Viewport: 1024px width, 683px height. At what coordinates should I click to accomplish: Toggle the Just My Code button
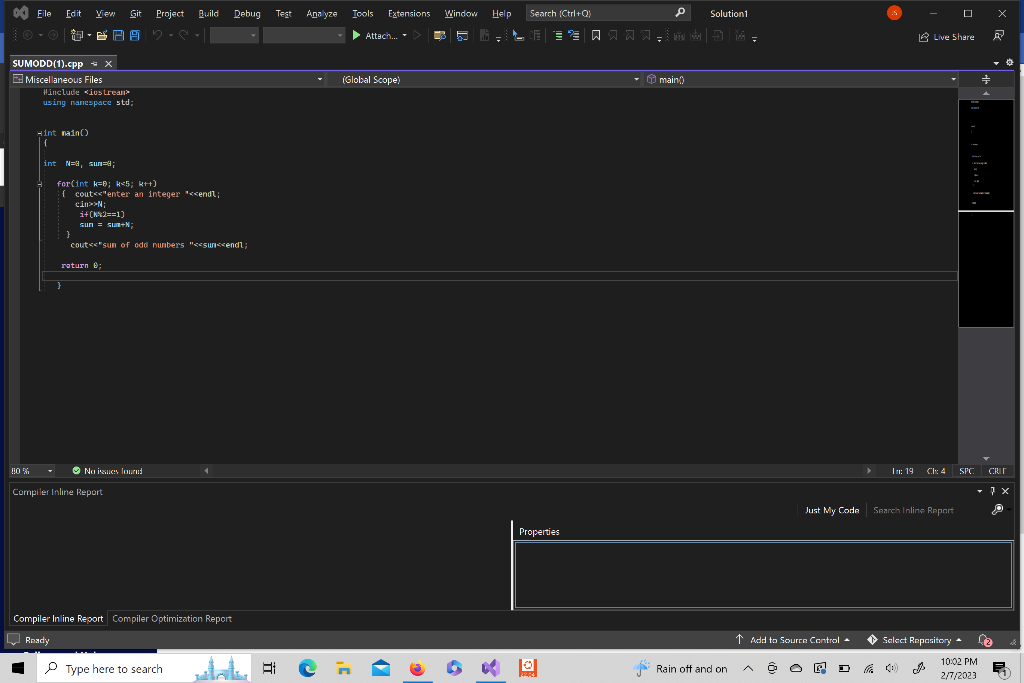click(x=832, y=510)
